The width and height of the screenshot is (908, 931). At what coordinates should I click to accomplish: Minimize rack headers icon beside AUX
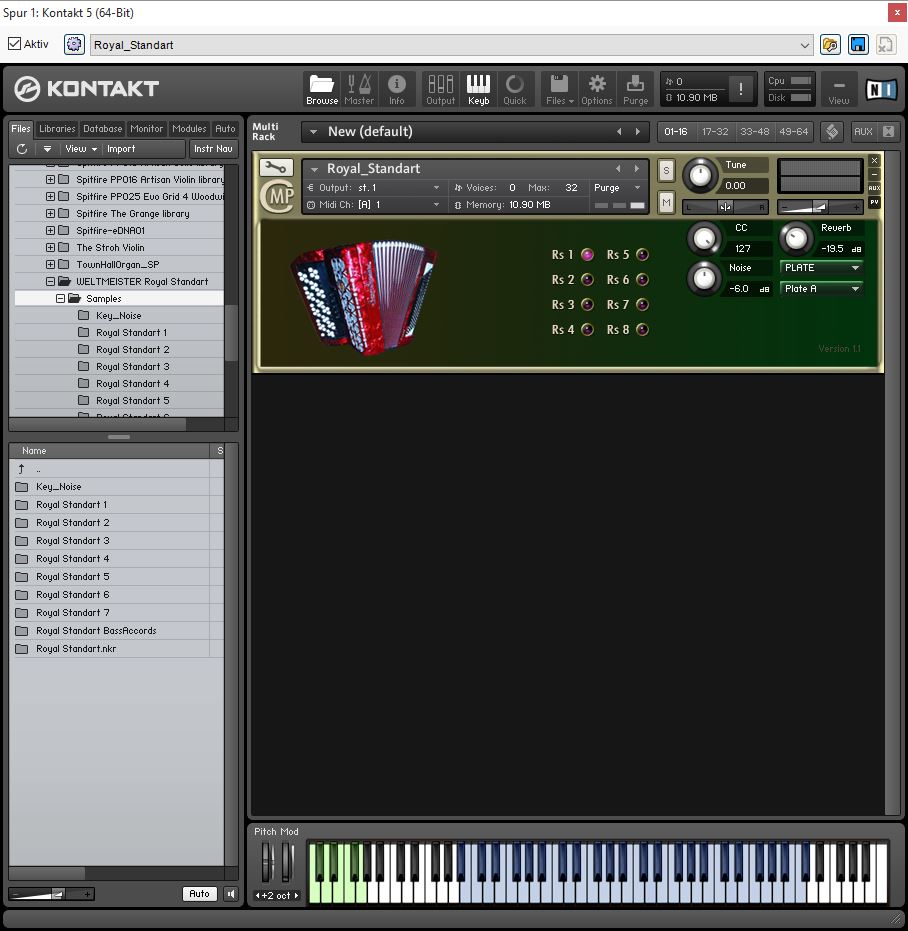(888, 131)
